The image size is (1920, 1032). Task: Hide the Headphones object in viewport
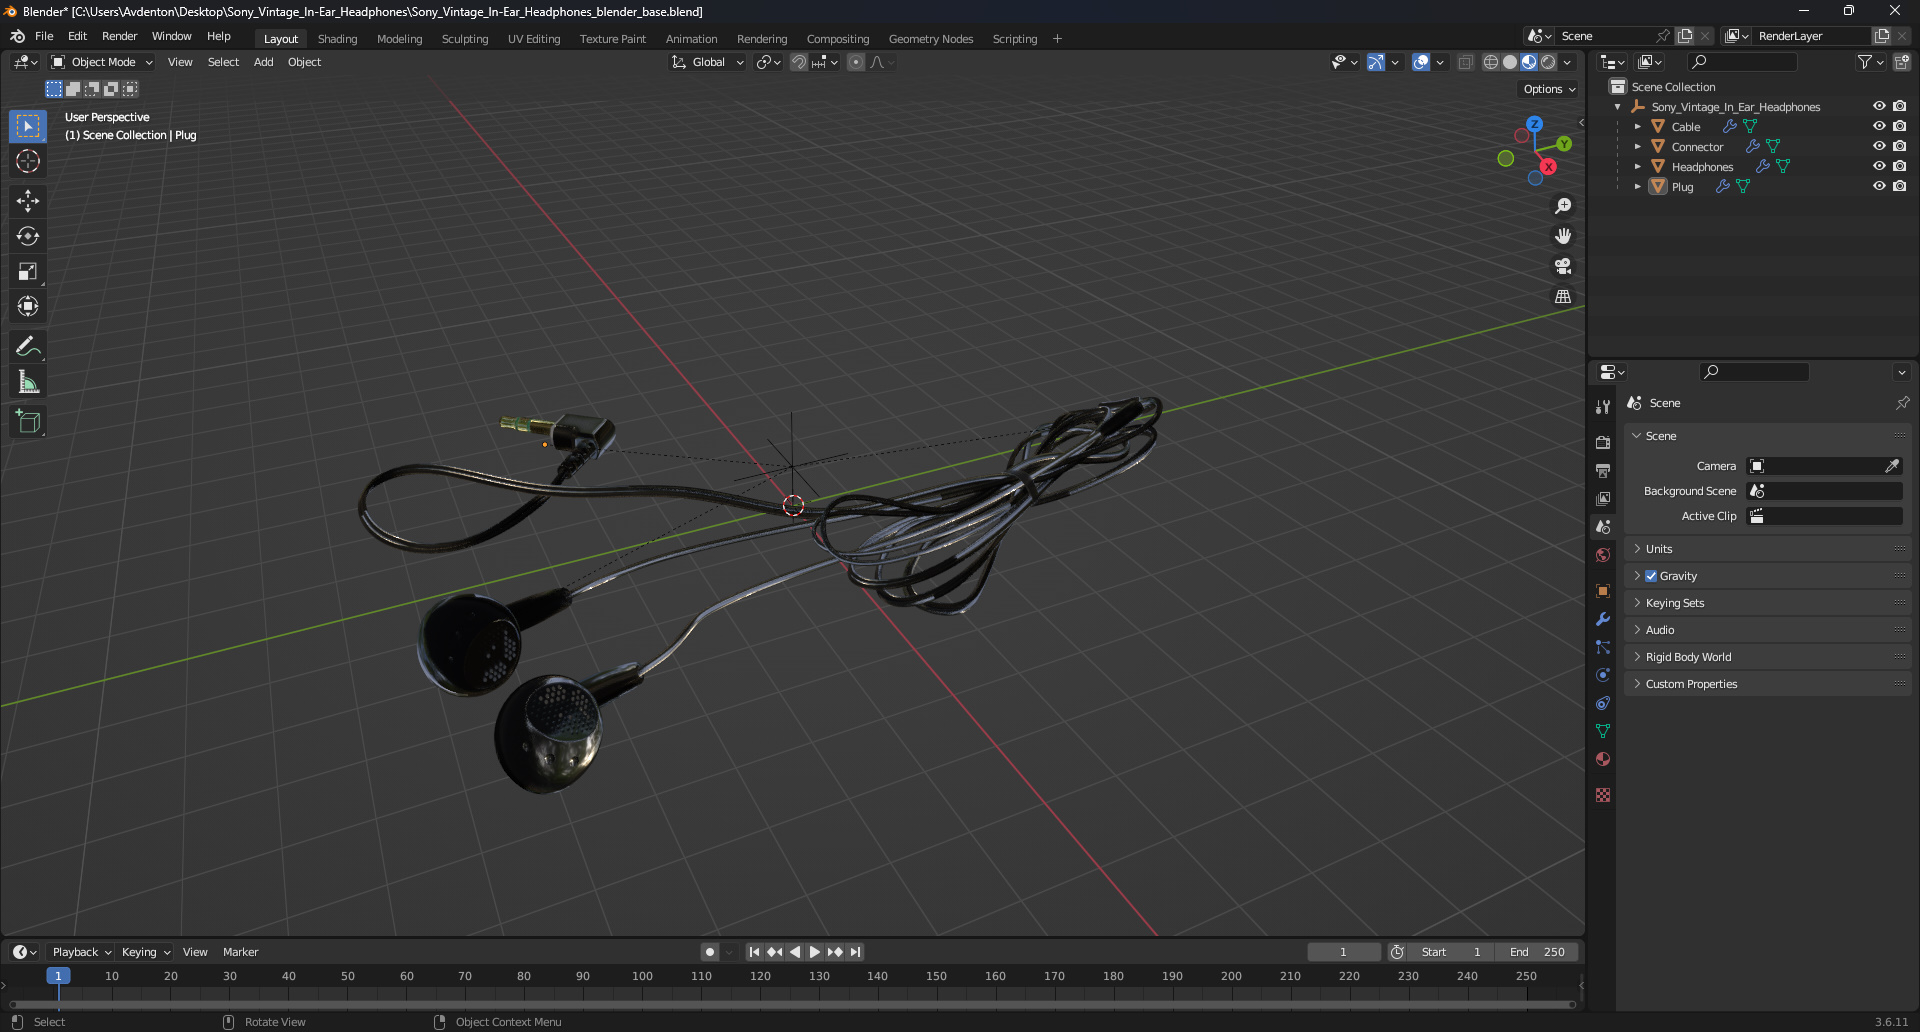click(1879, 166)
